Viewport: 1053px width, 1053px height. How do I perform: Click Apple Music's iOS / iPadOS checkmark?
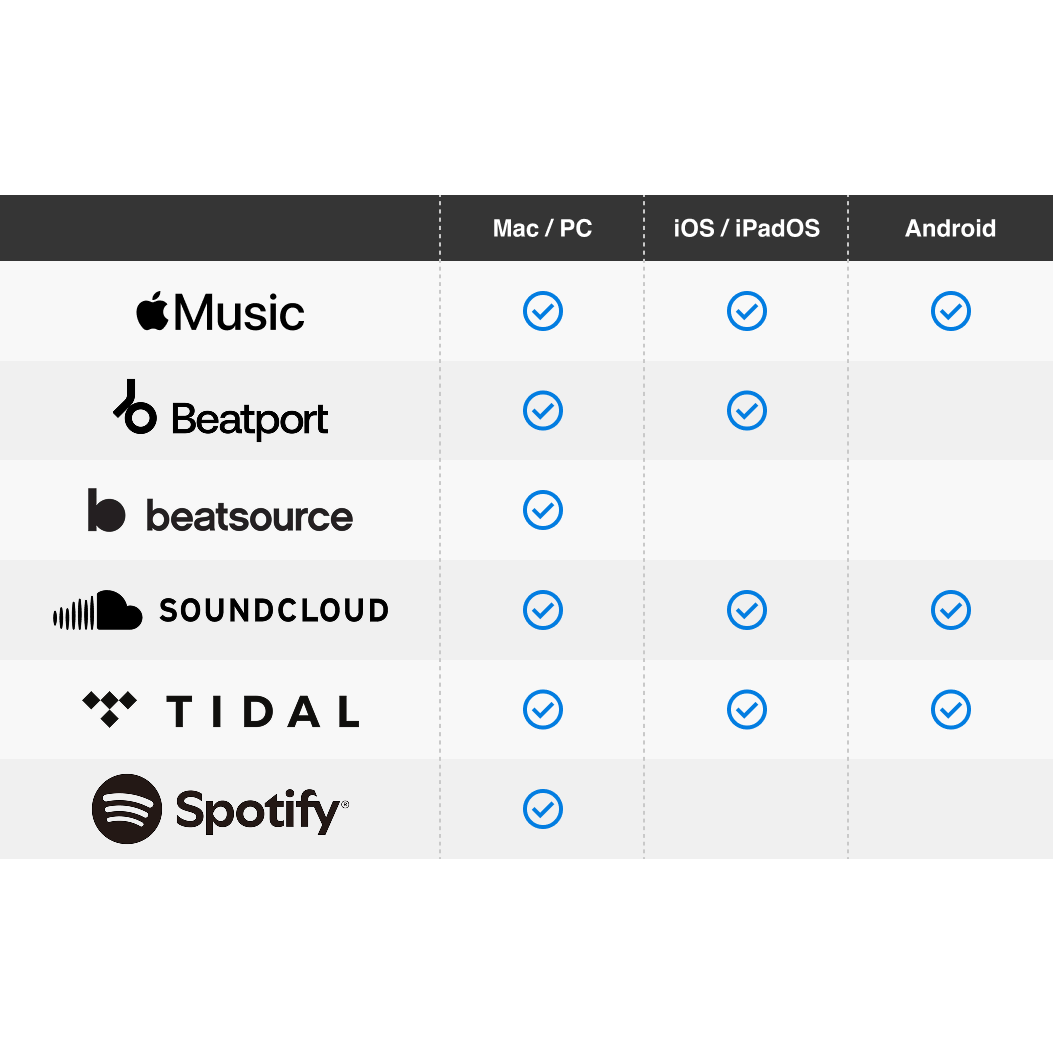tap(747, 311)
